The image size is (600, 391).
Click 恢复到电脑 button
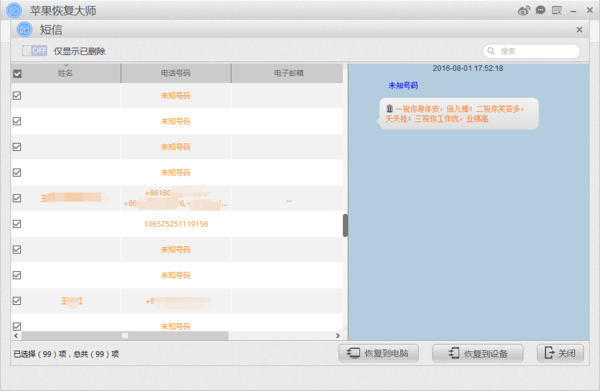[378, 353]
